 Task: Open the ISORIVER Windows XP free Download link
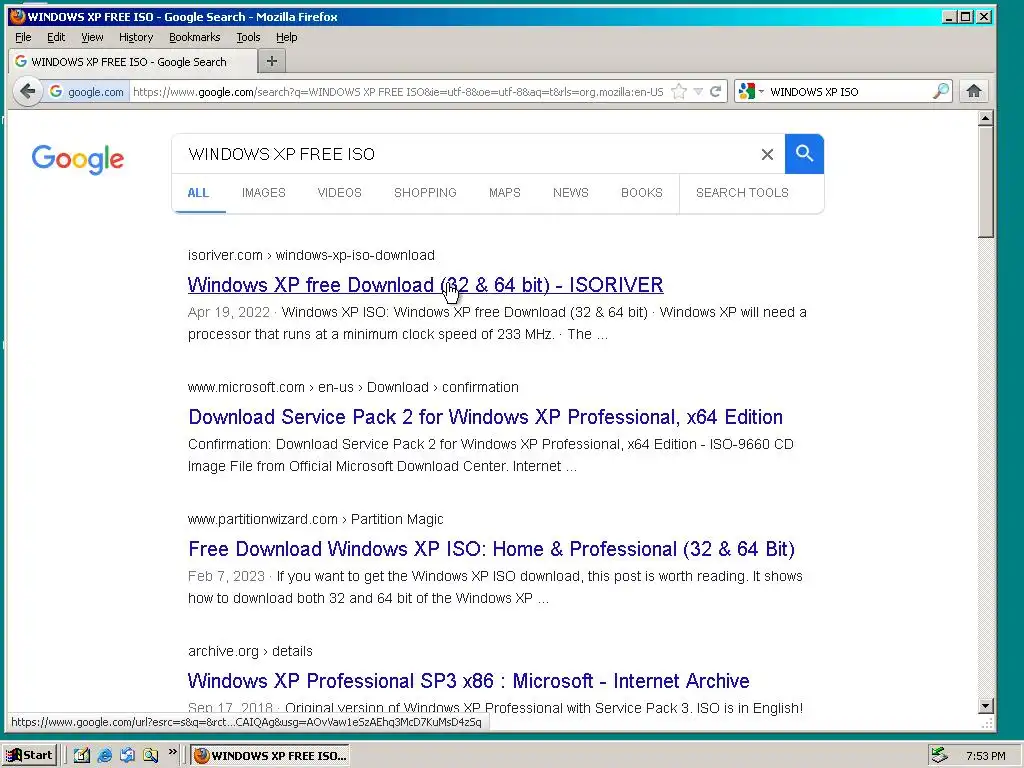[x=425, y=285]
